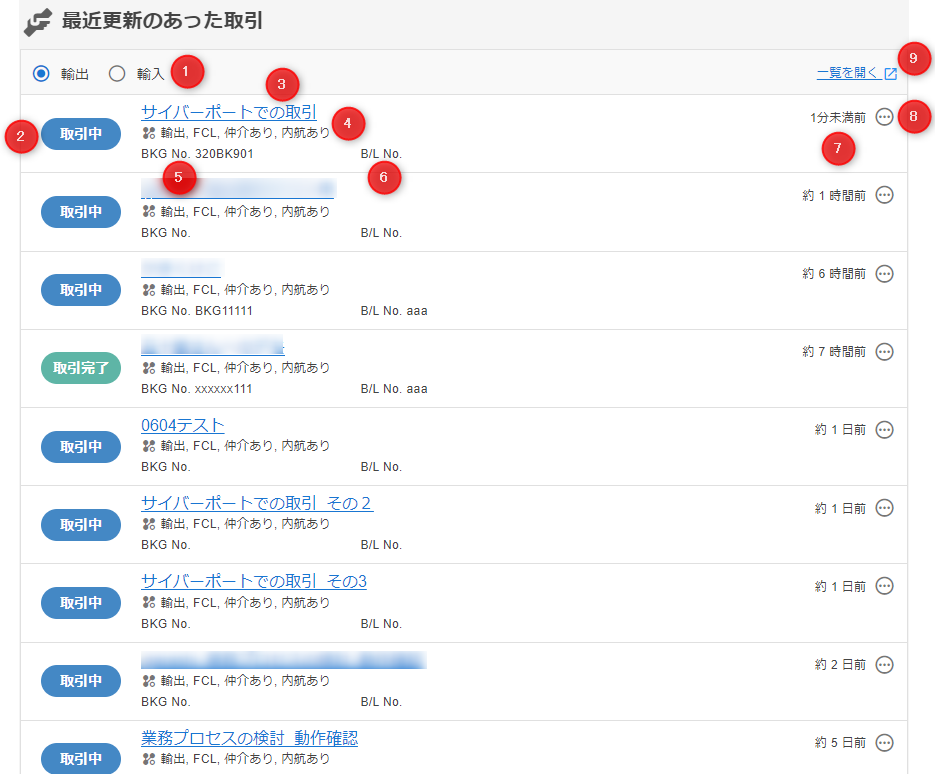Click the 取引中 badge for サイバーポートでの取引 その3
The image size is (935, 774).
pyautogui.click(x=80, y=603)
